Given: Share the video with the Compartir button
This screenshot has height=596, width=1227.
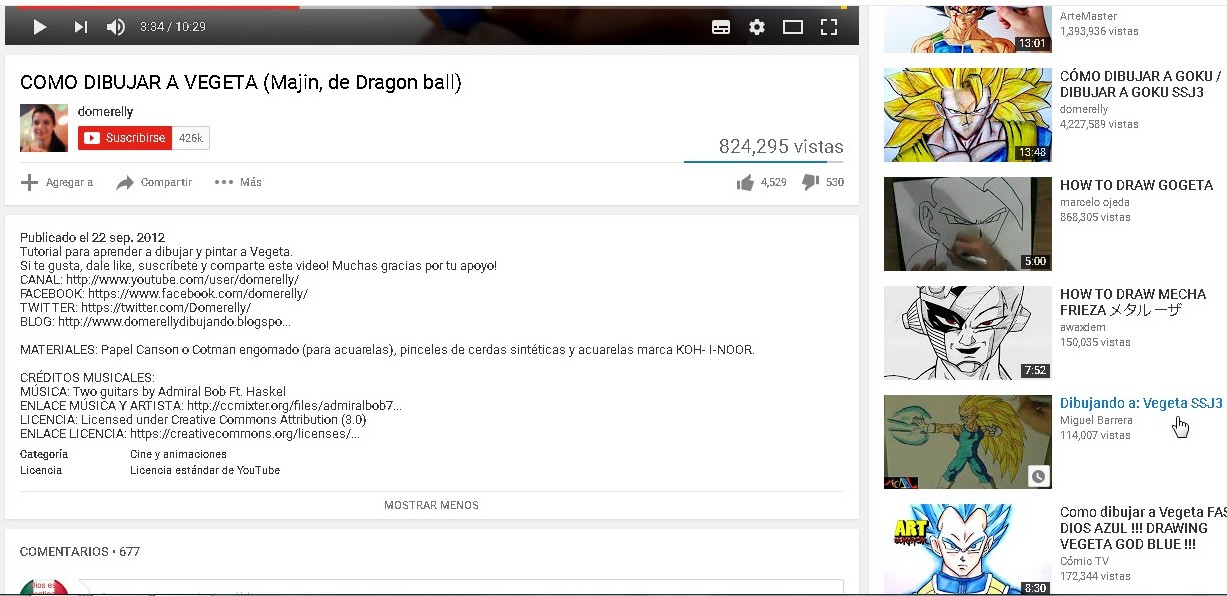Looking at the screenshot, I should coord(154,182).
